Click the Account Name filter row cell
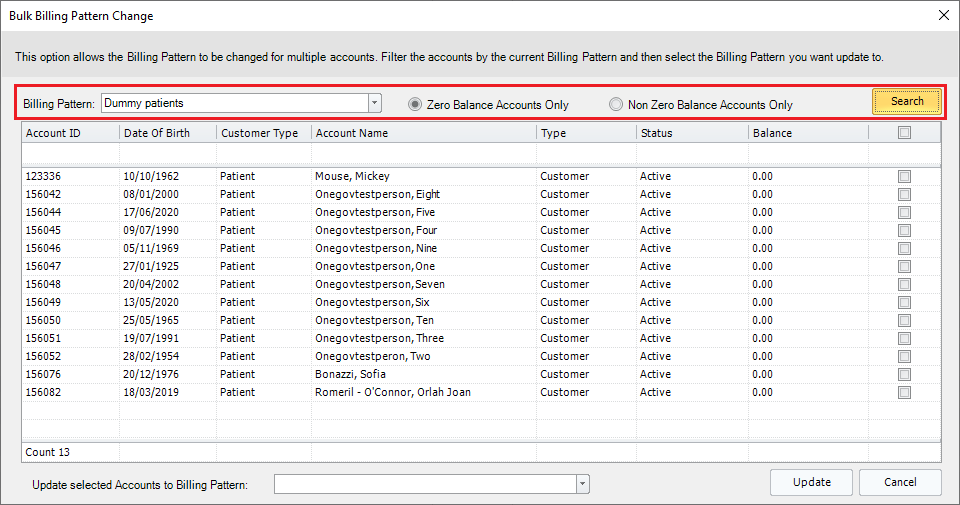Viewport: 960px width, 505px height. (x=423, y=154)
